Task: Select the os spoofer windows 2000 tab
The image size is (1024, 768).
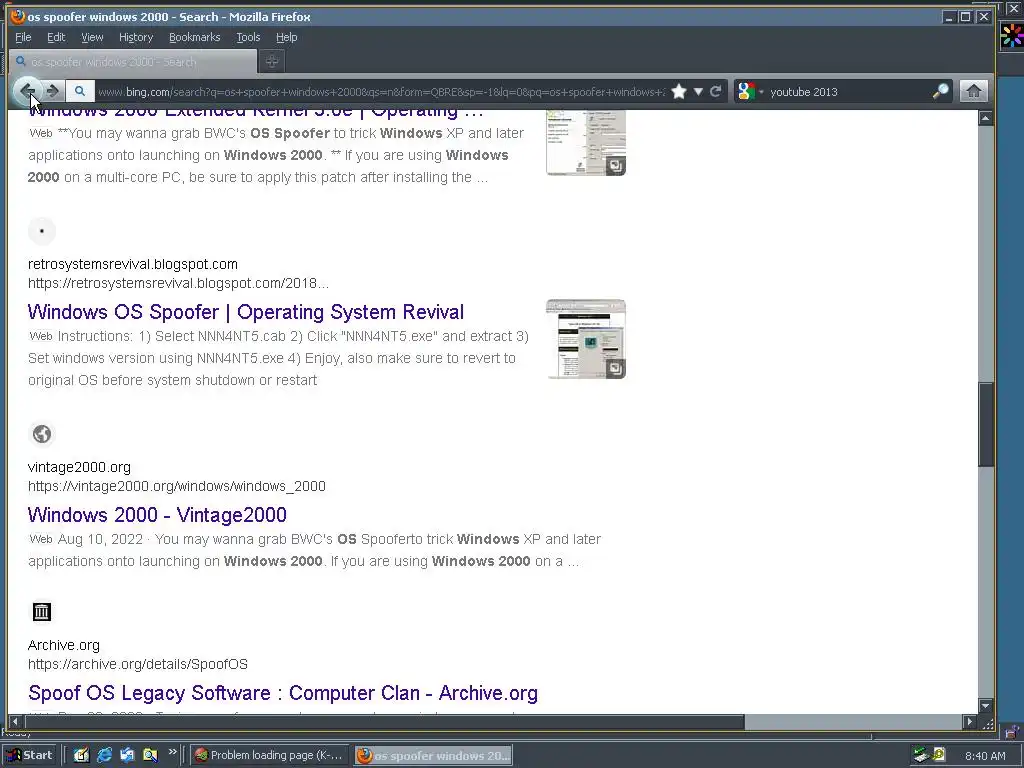Action: click(133, 61)
